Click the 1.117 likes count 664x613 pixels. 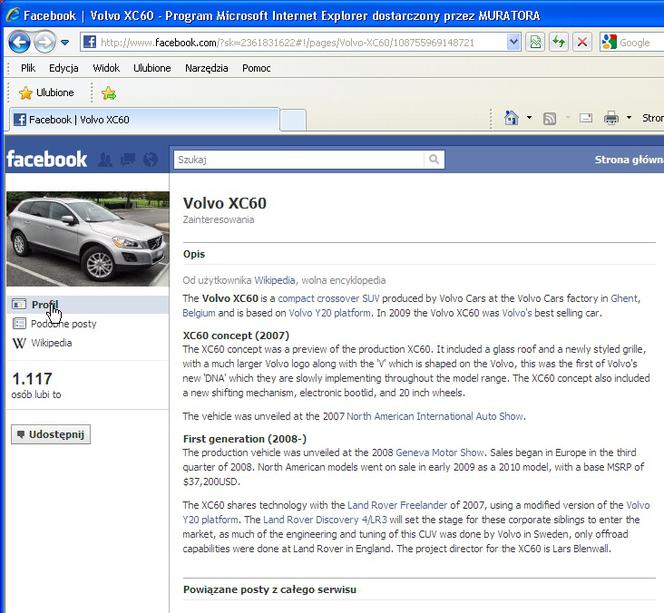tap(32, 378)
